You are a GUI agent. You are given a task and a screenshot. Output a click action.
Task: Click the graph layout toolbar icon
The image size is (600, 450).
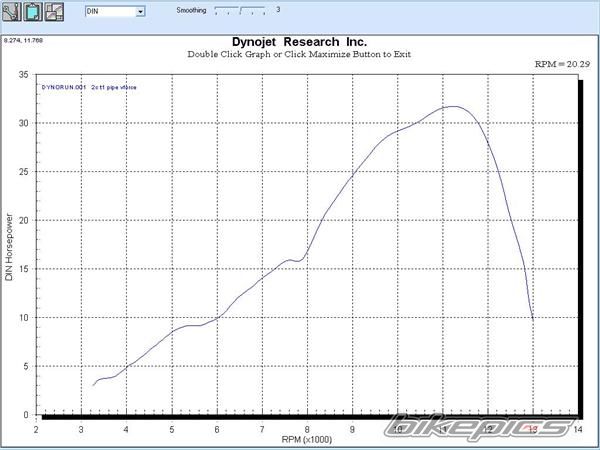pyautogui.click(x=54, y=13)
